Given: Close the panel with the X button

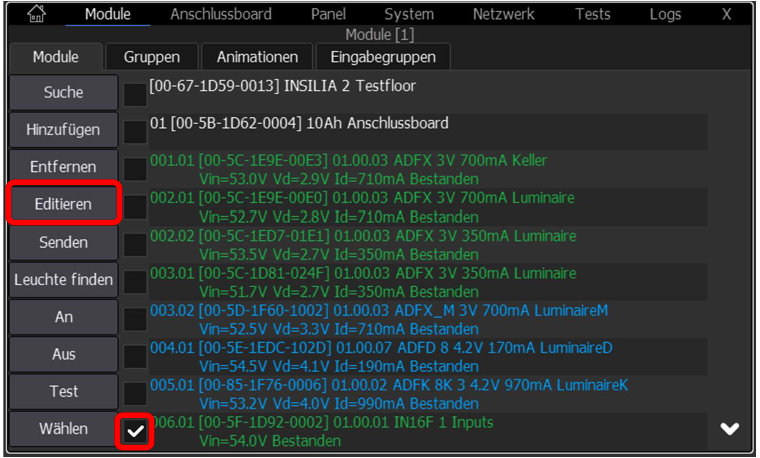Looking at the screenshot, I should point(727,14).
